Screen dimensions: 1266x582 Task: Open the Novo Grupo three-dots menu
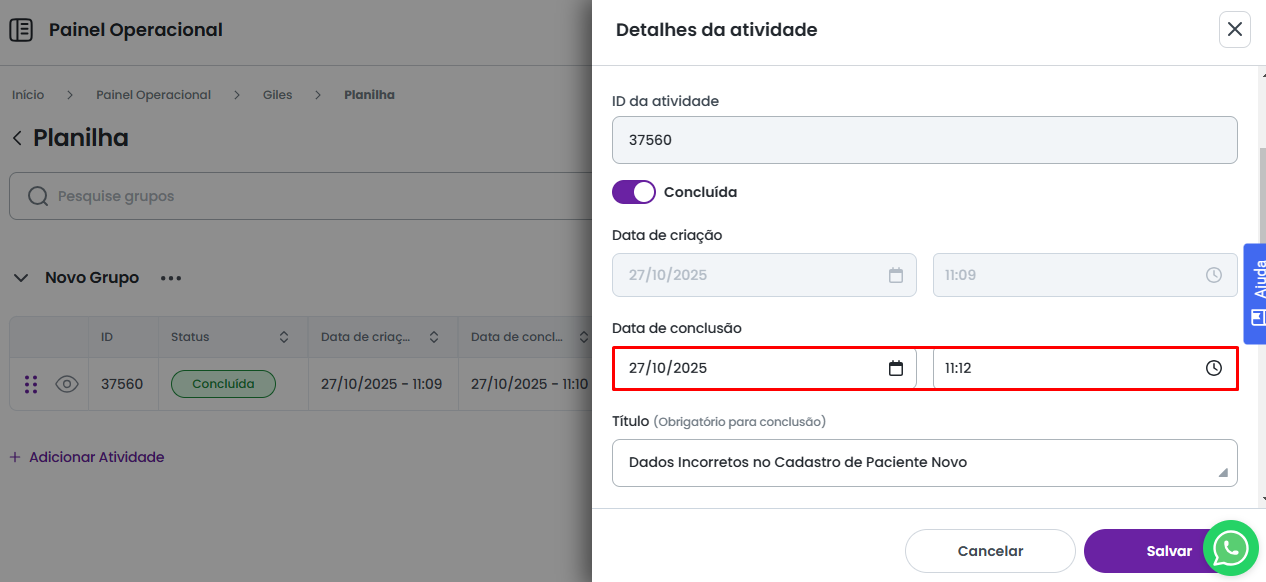(171, 278)
